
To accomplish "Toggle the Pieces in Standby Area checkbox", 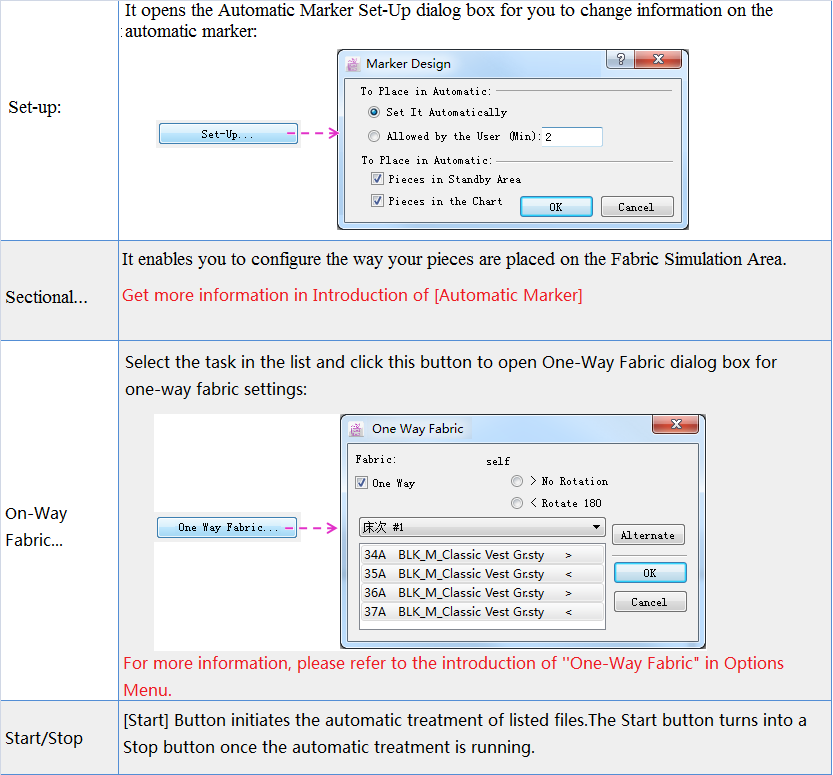I will (377, 180).
